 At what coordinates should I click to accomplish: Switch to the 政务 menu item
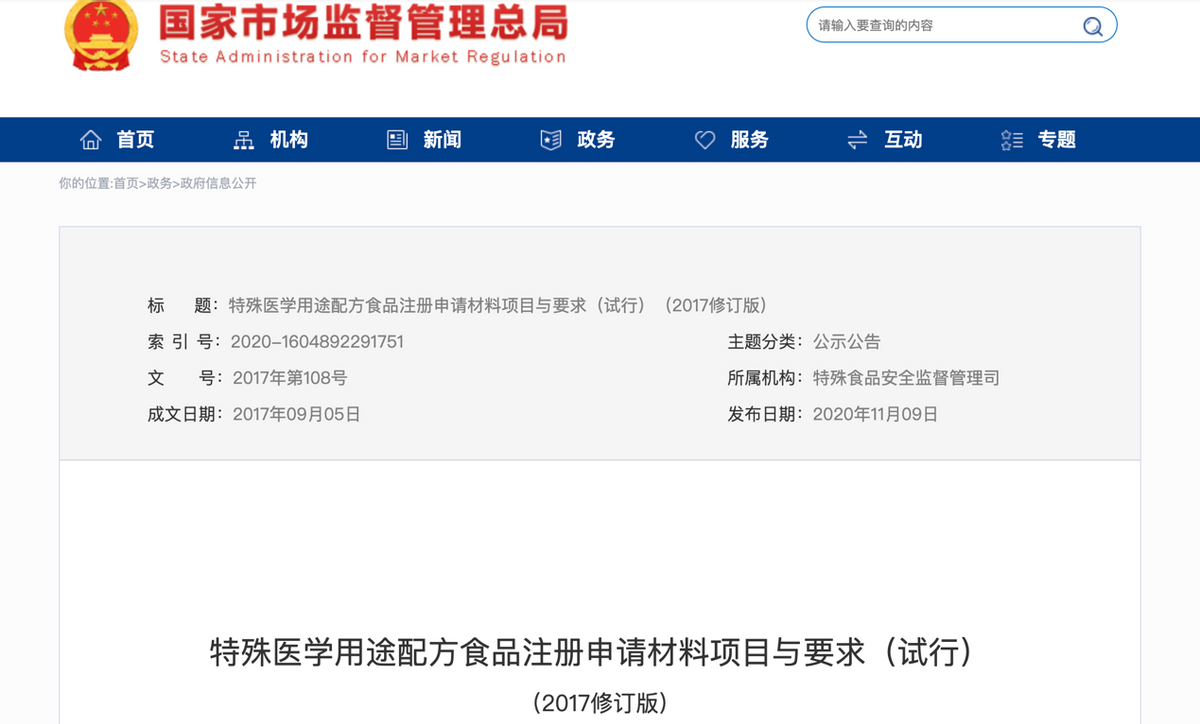pyautogui.click(x=594, y=140)
